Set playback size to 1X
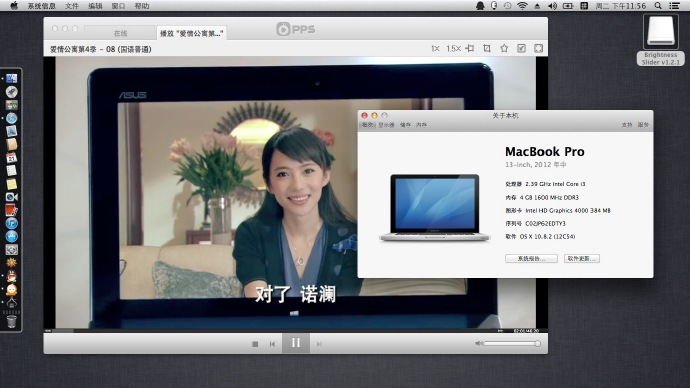The width and height of the screenshot is (690, 388). [x=435, y=49]
